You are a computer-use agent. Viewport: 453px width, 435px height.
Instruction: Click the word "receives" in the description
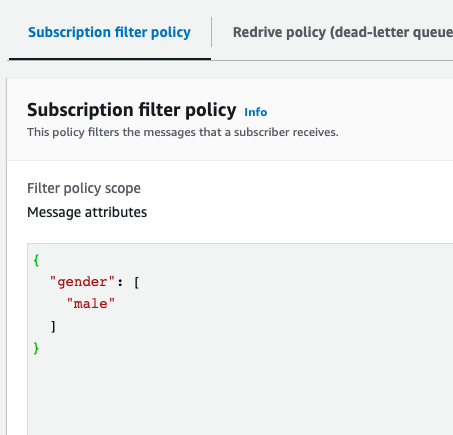(x=311, y=132)
